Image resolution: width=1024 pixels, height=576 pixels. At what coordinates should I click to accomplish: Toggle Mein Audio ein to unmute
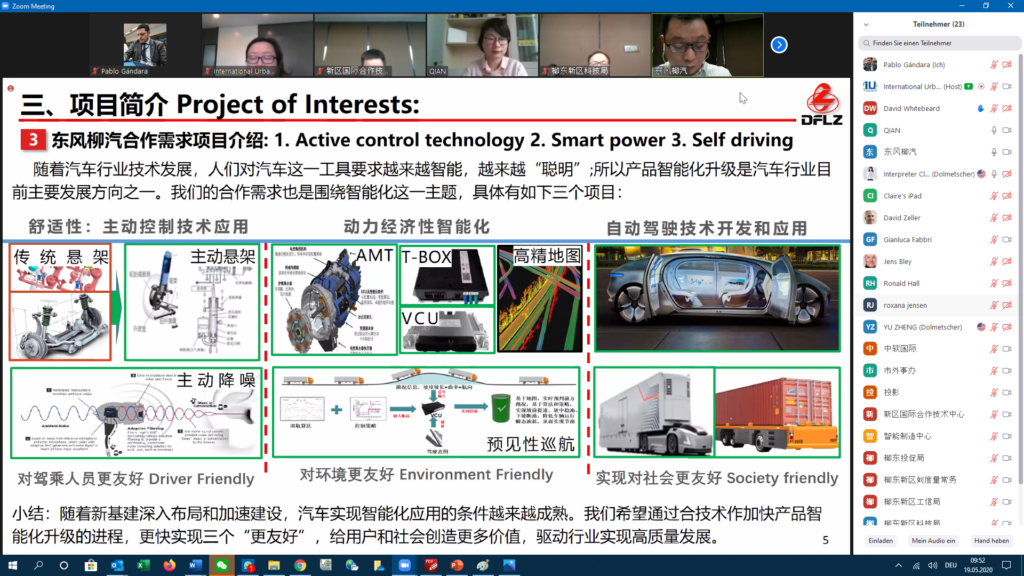click(x=933, y=540)
